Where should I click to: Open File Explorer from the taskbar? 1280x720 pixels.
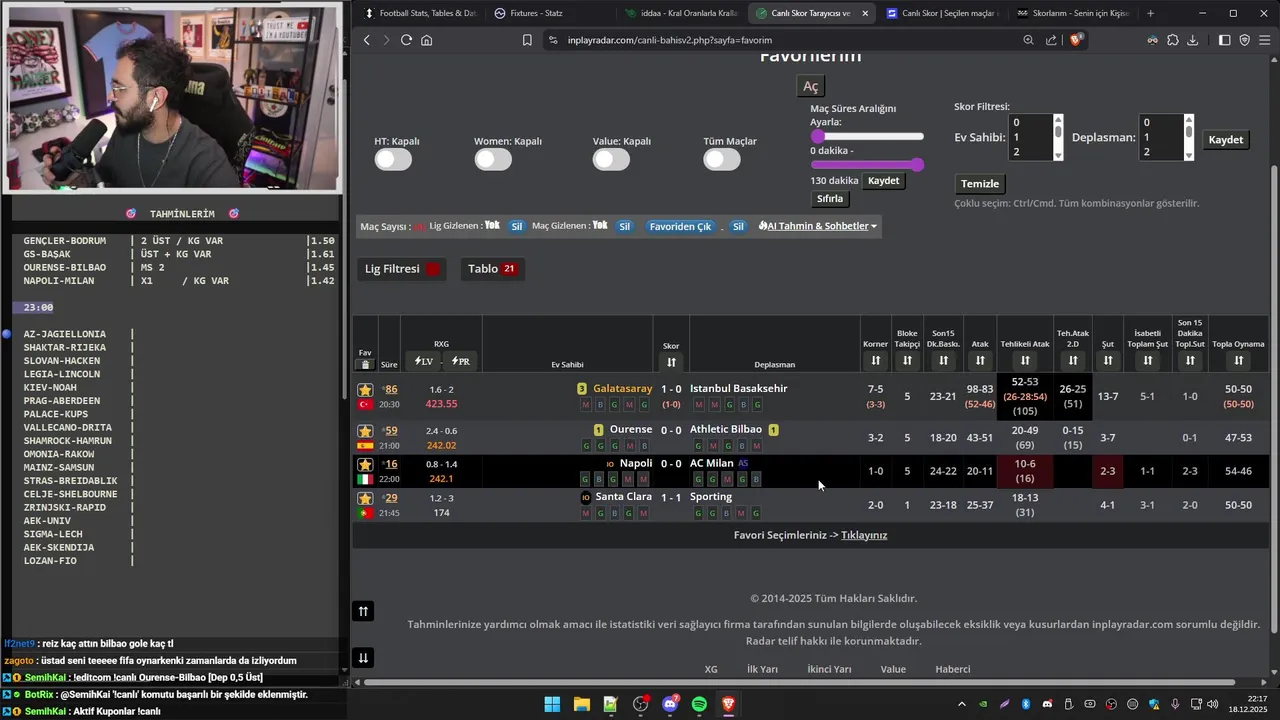pyautogui.click(x=581, y=705)
